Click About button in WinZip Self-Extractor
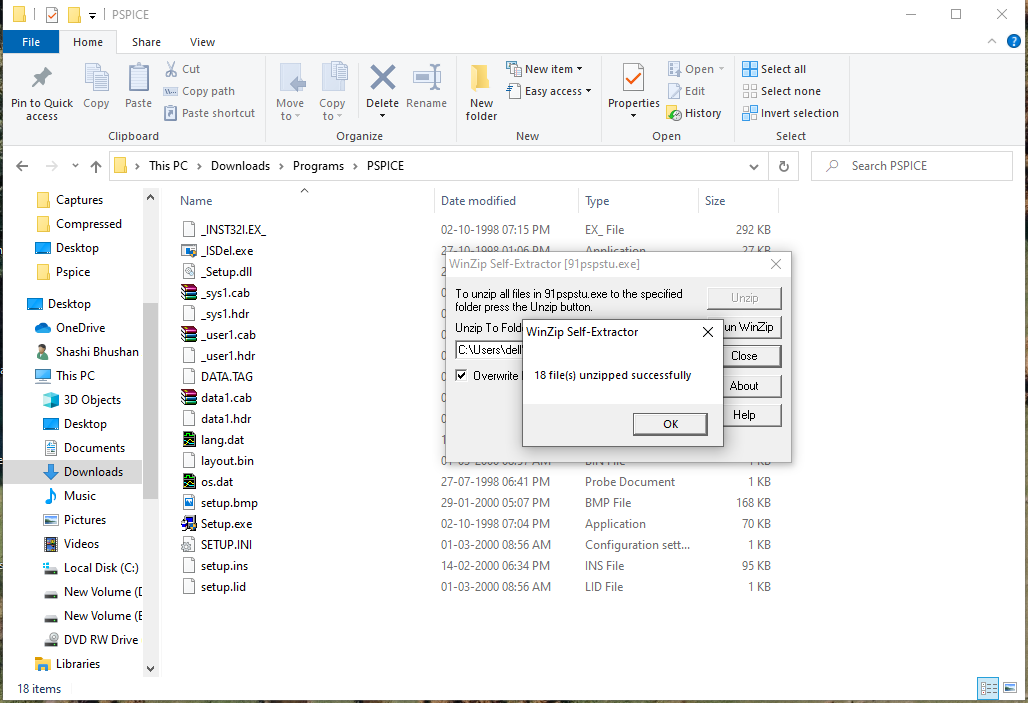 (x=751, y=386)
